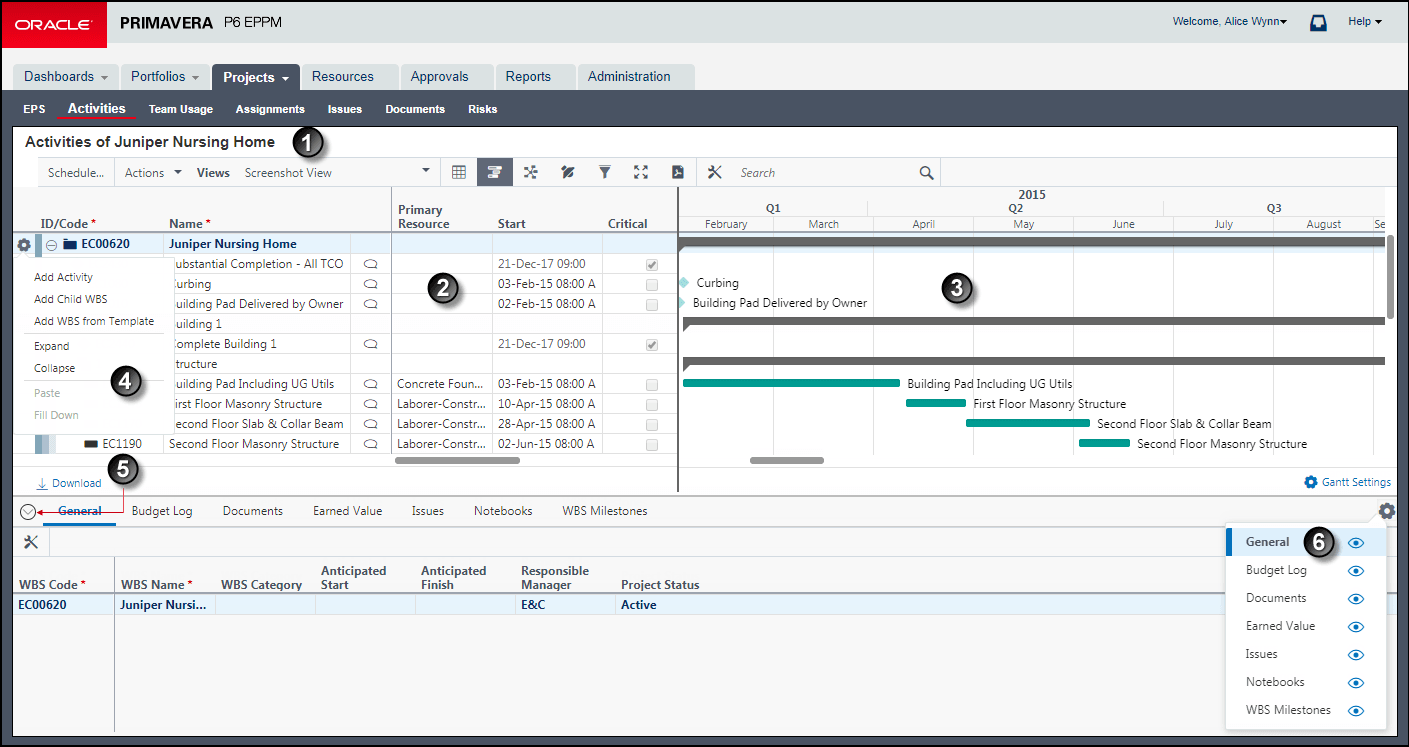Click comment bubble for Substantial Completion row
The height and width of the screenshot is (747, 1409).
pyautogui.click(x=371, y=264)
